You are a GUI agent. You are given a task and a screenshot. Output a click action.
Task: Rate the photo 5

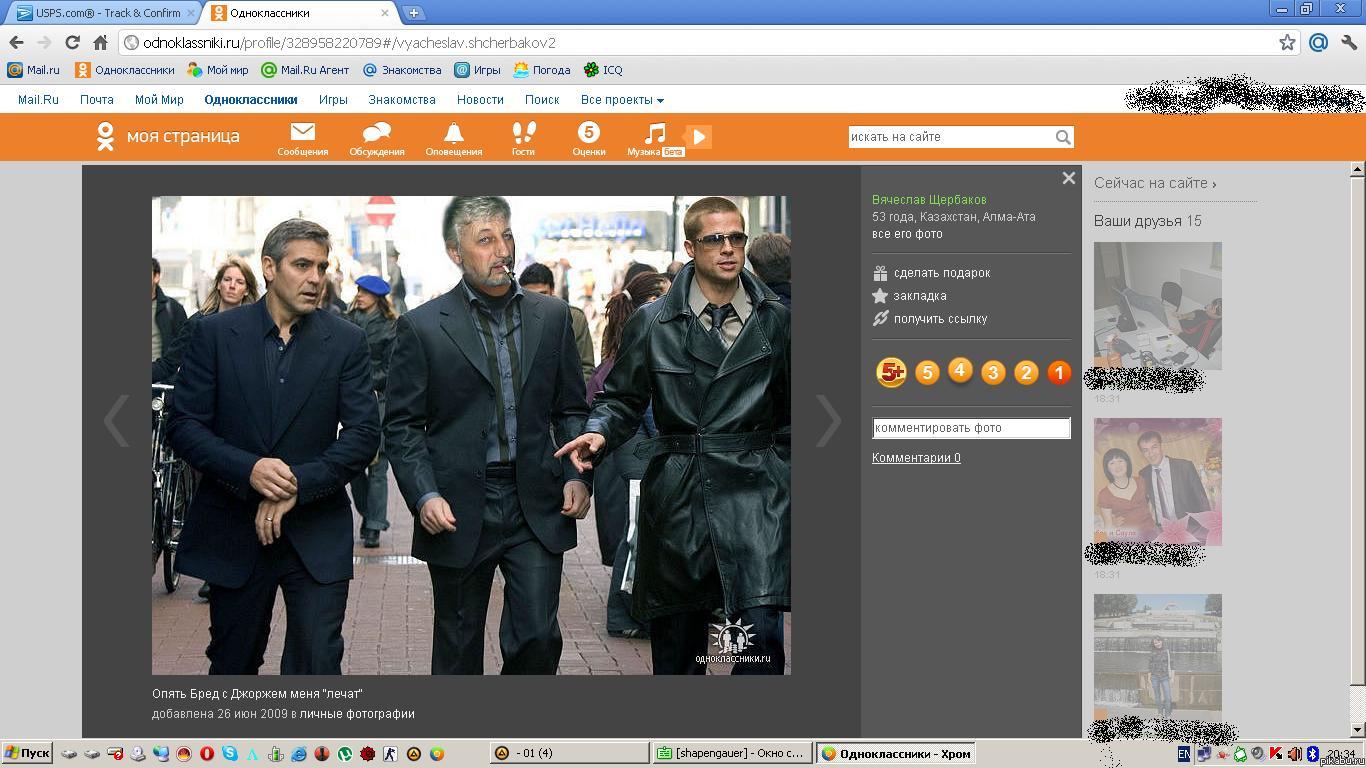pos(927,373)
